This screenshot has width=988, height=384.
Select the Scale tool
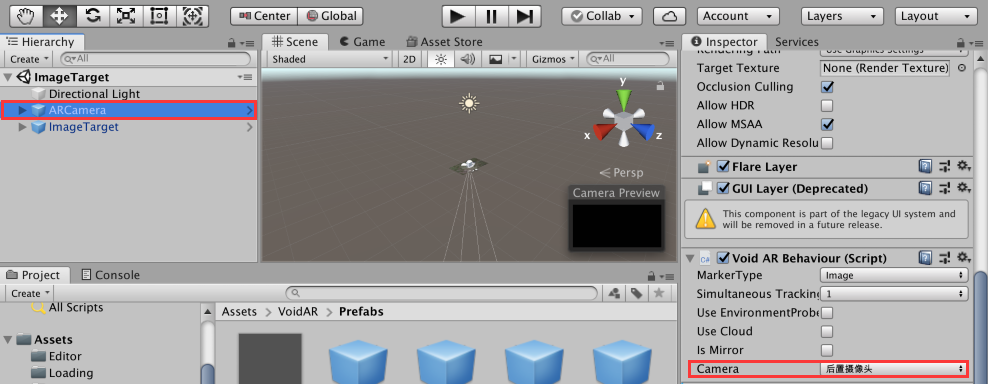126,16
